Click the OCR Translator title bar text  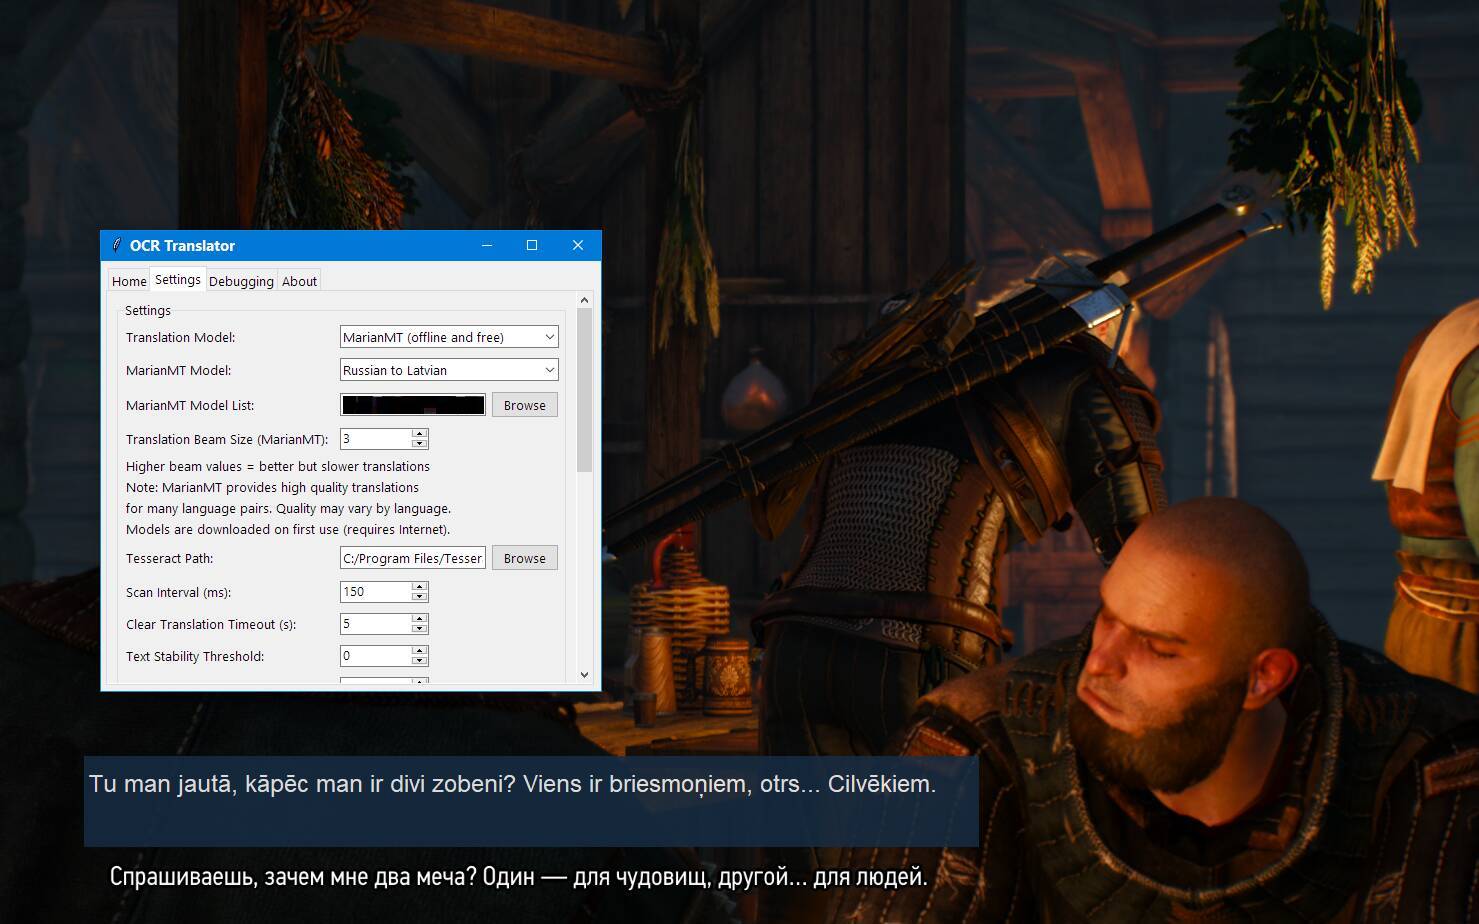click(182, 246)
